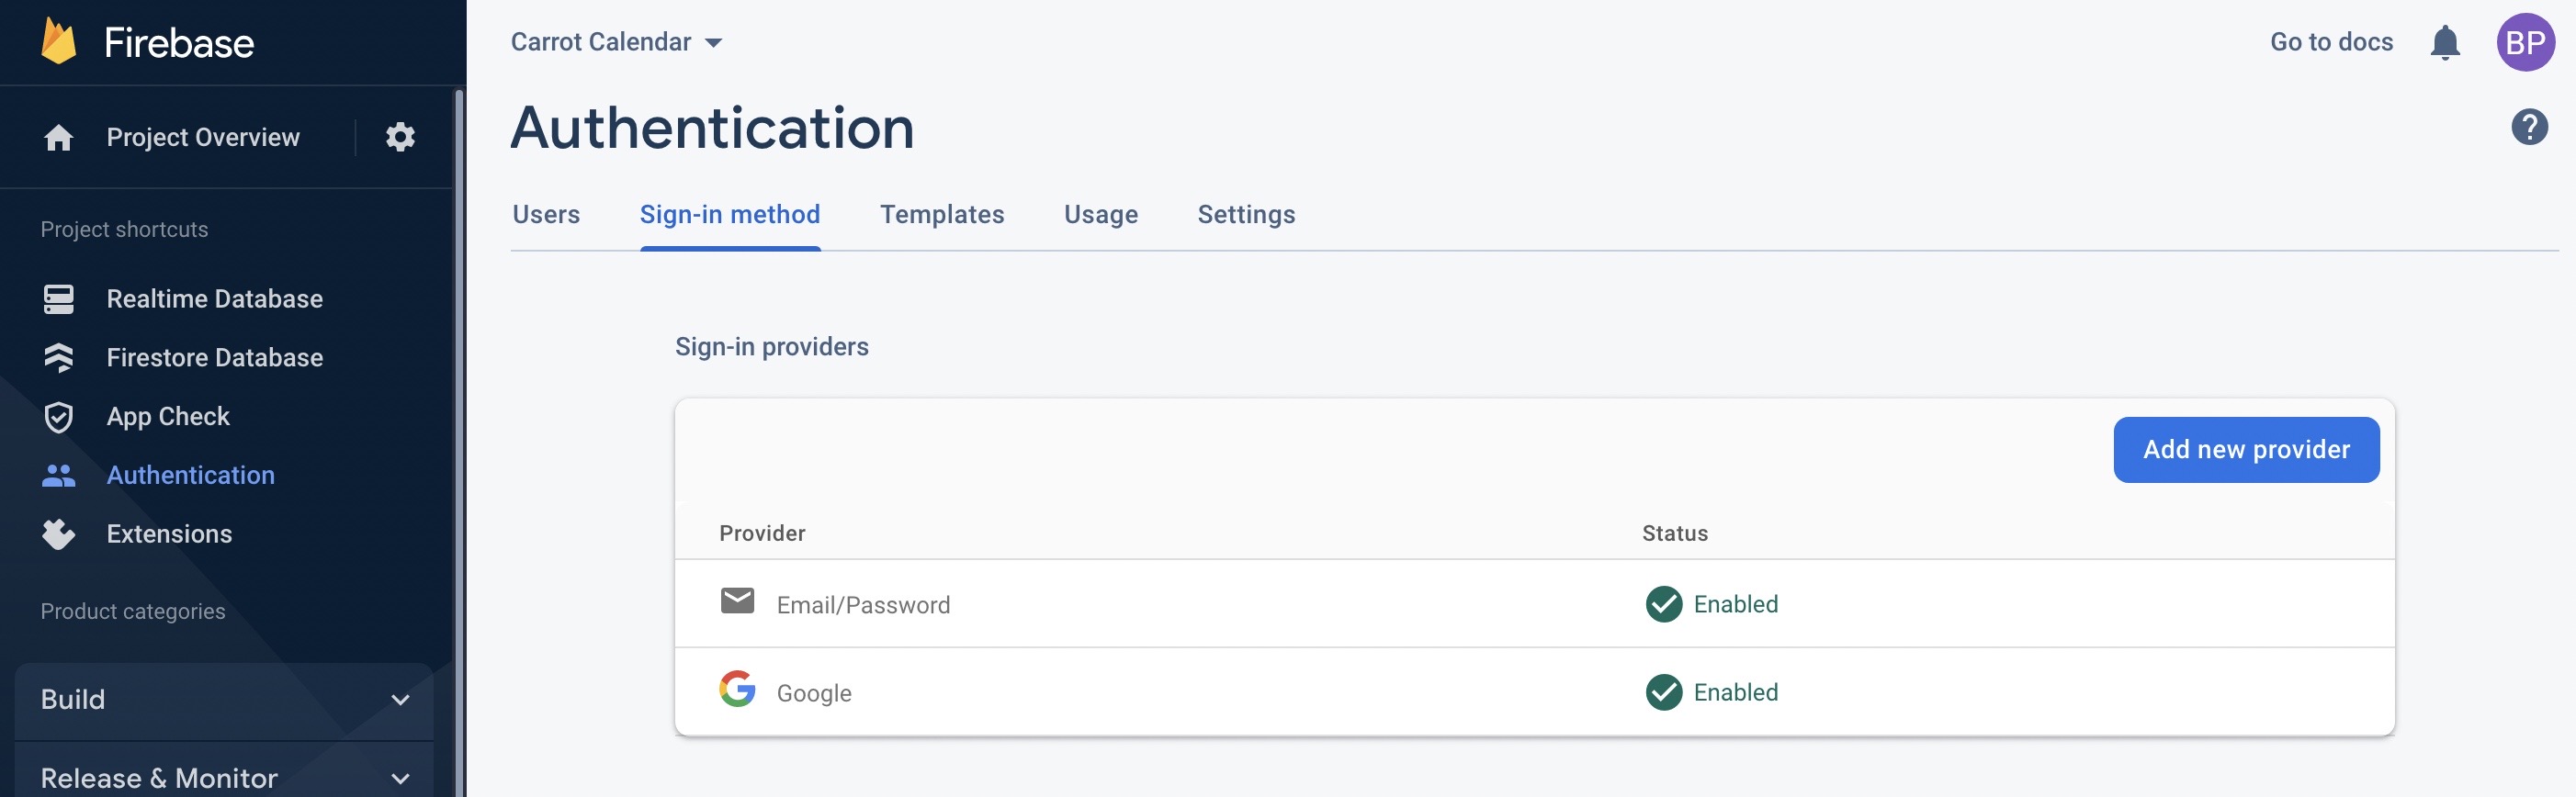Click Enabled status for Google
Screen dimensions: 2576x797
point(1735,692)
